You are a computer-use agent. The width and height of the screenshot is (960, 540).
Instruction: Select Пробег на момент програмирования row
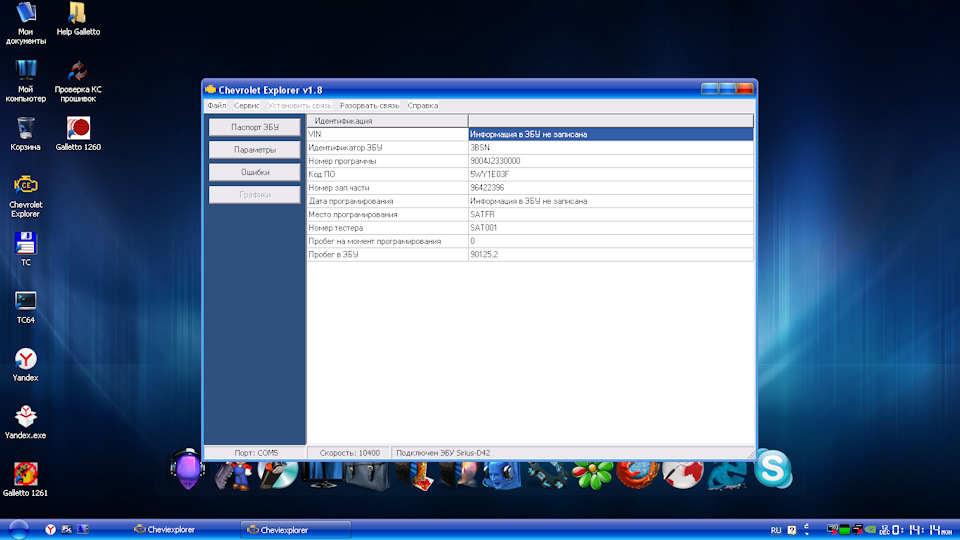point(530,241)
